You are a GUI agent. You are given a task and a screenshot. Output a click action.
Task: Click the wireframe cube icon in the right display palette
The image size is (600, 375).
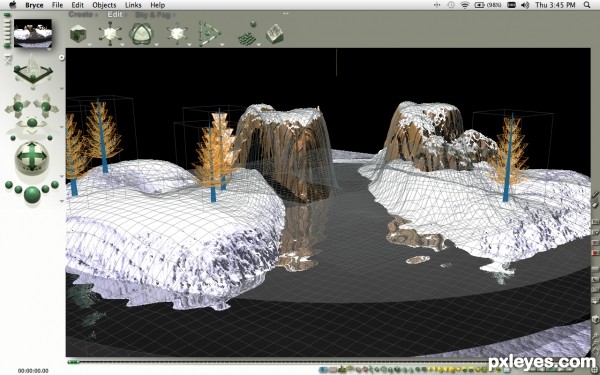click(x=595, y=319)
